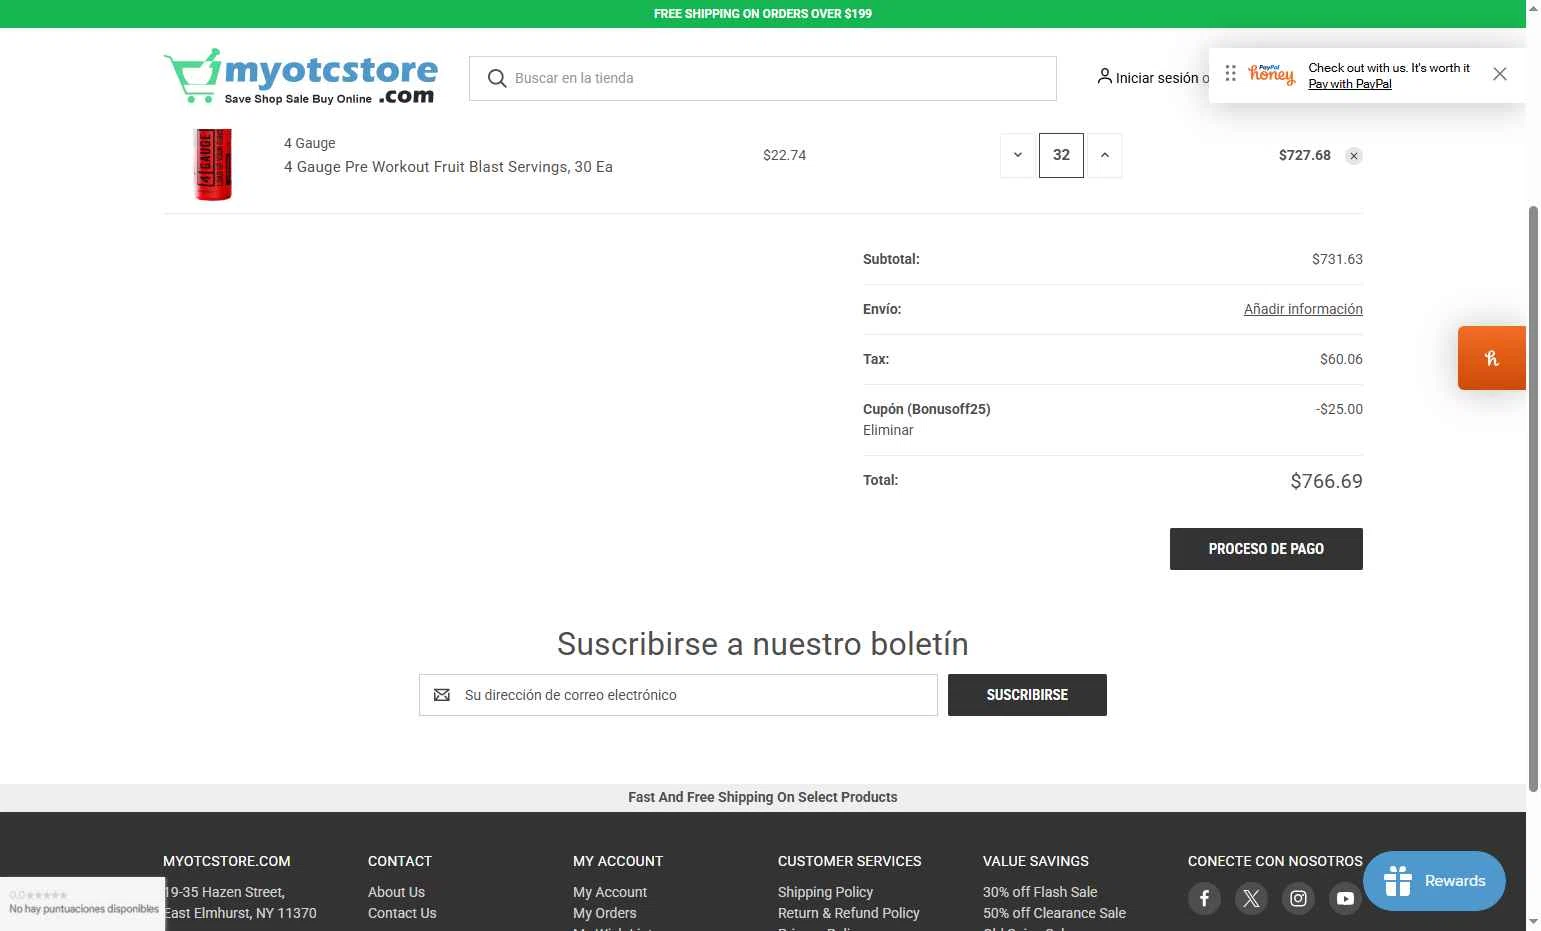Click the unit price $22.74

coord(784,155)
